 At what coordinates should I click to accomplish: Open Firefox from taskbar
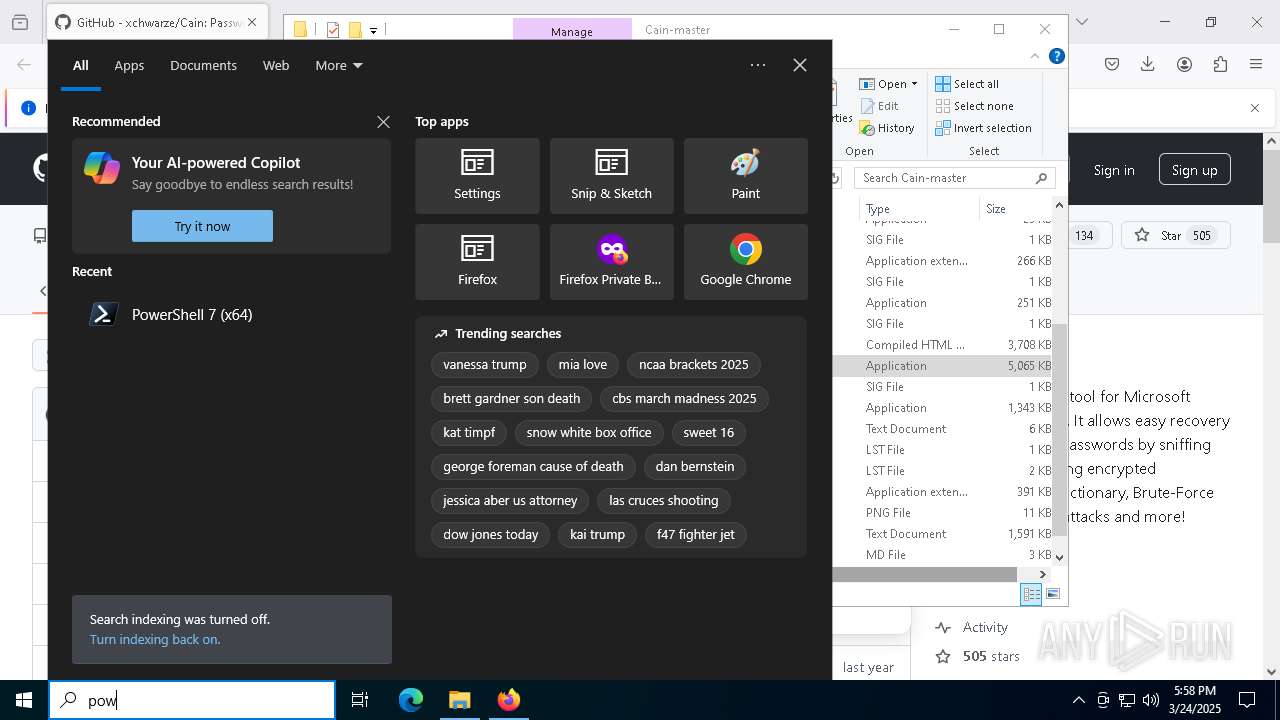tap(508, 700)
